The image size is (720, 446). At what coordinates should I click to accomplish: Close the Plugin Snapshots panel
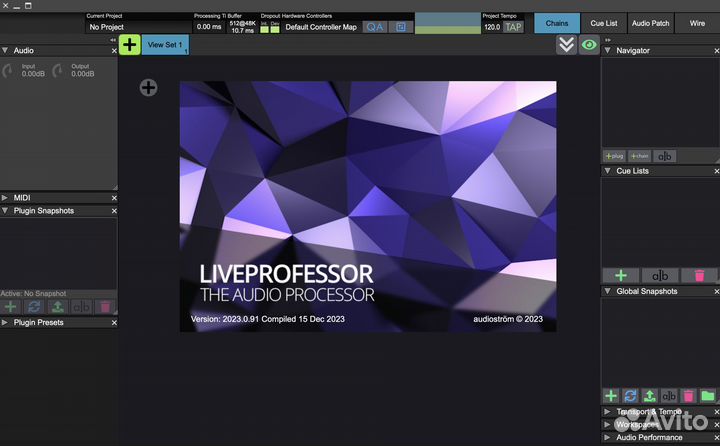click(114, 211)
